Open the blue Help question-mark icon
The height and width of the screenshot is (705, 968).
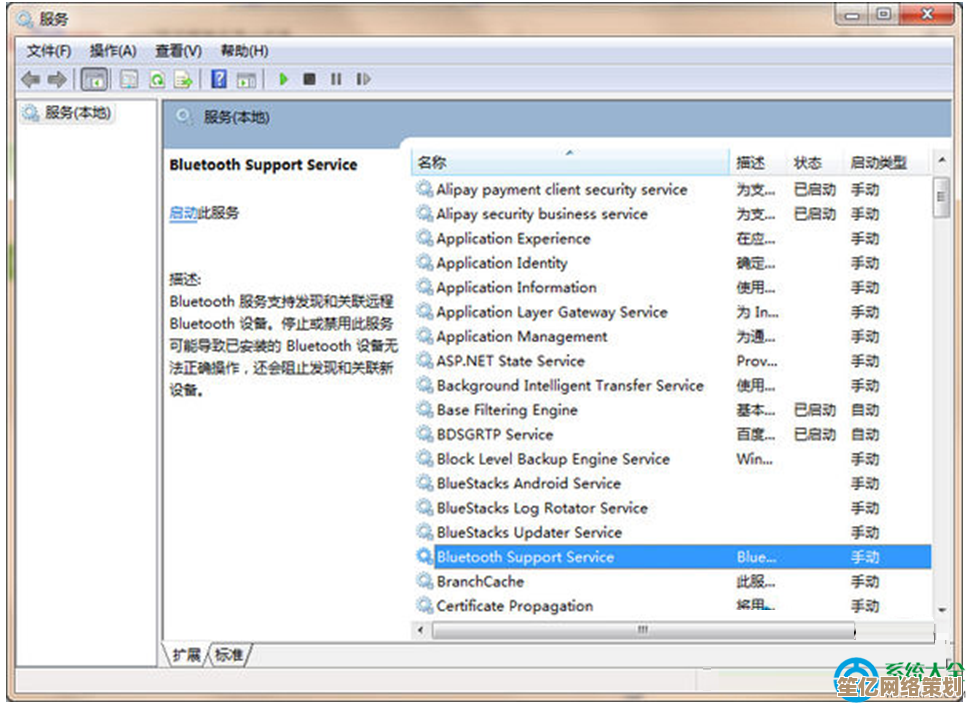tap(219, 79)
